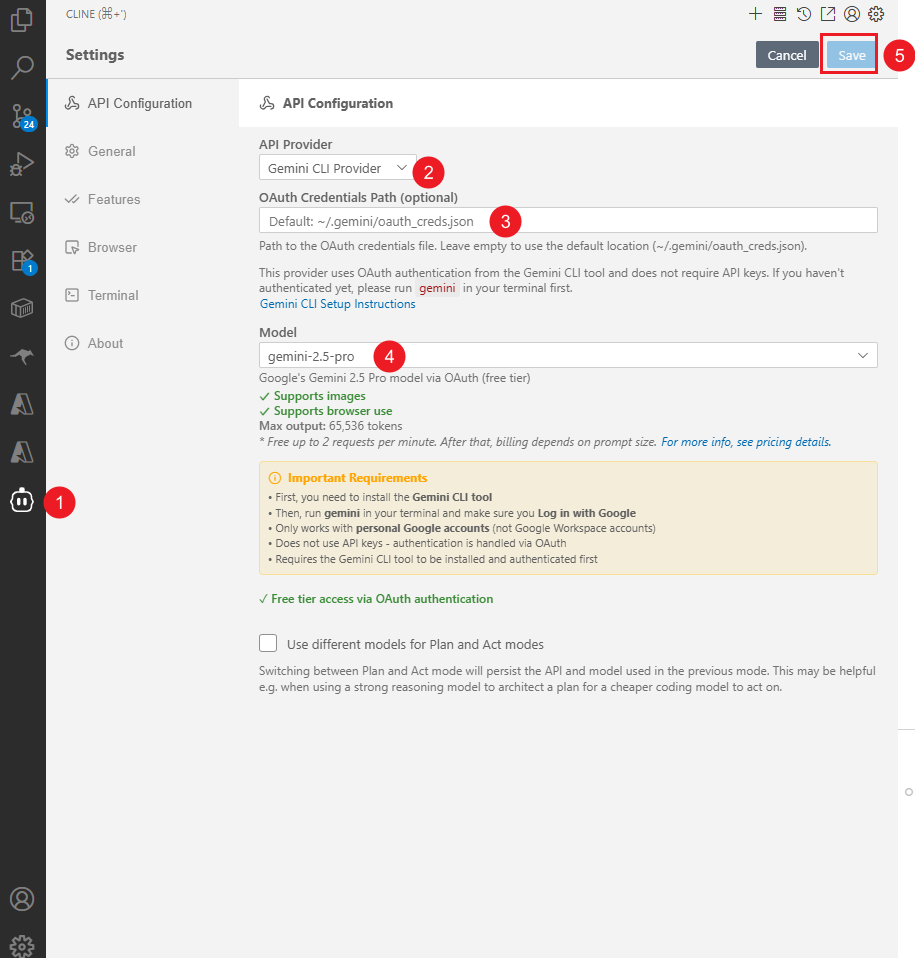Open the Cline robot icon in activity bar

point(22,500)
